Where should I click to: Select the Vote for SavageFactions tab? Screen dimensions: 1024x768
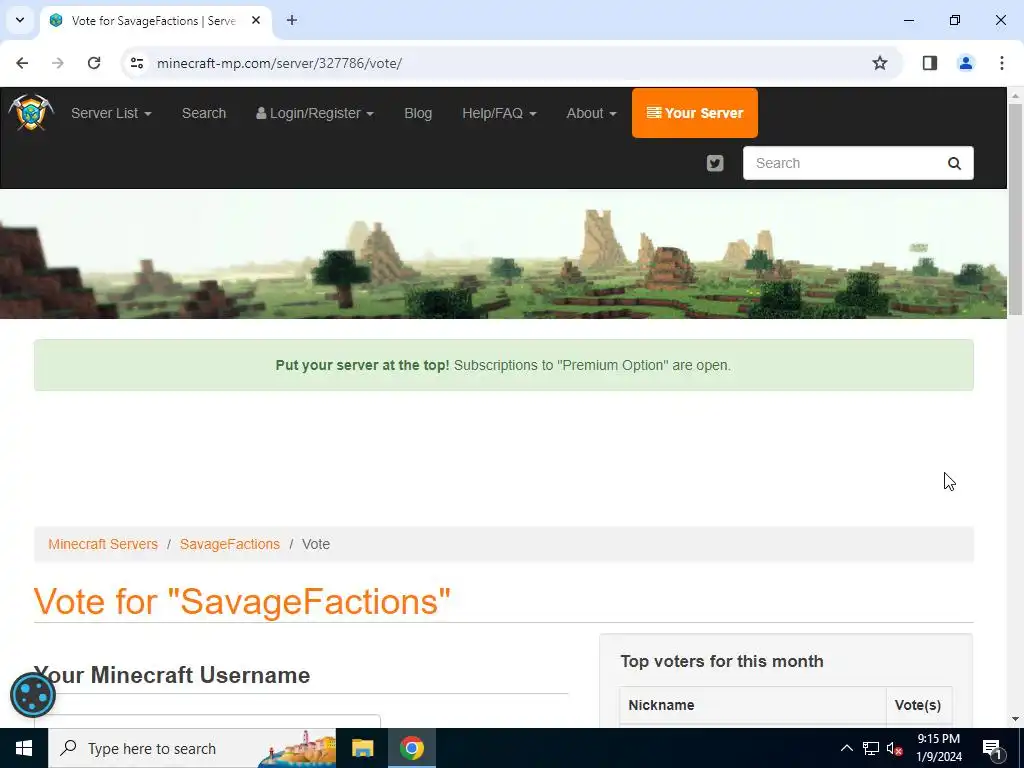(x=155, y=20)
